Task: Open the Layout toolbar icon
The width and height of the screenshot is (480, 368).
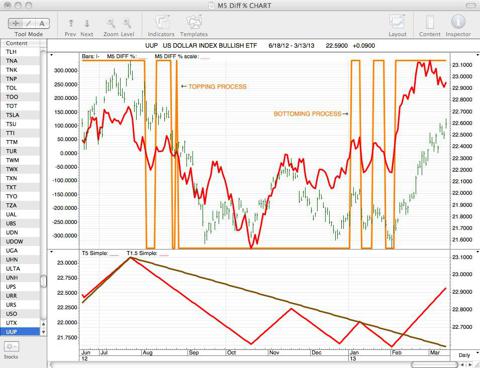Action: coord(397,23)
